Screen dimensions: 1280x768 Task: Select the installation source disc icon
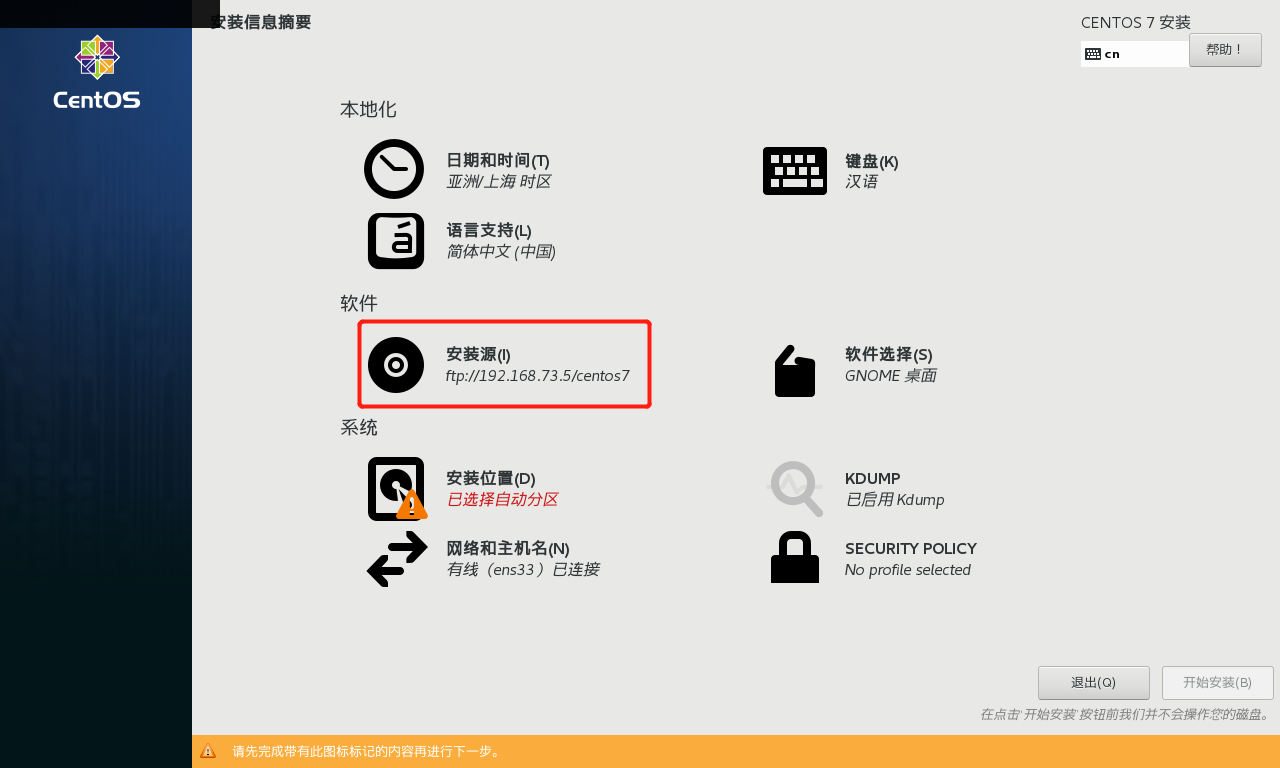click(396, 365)
